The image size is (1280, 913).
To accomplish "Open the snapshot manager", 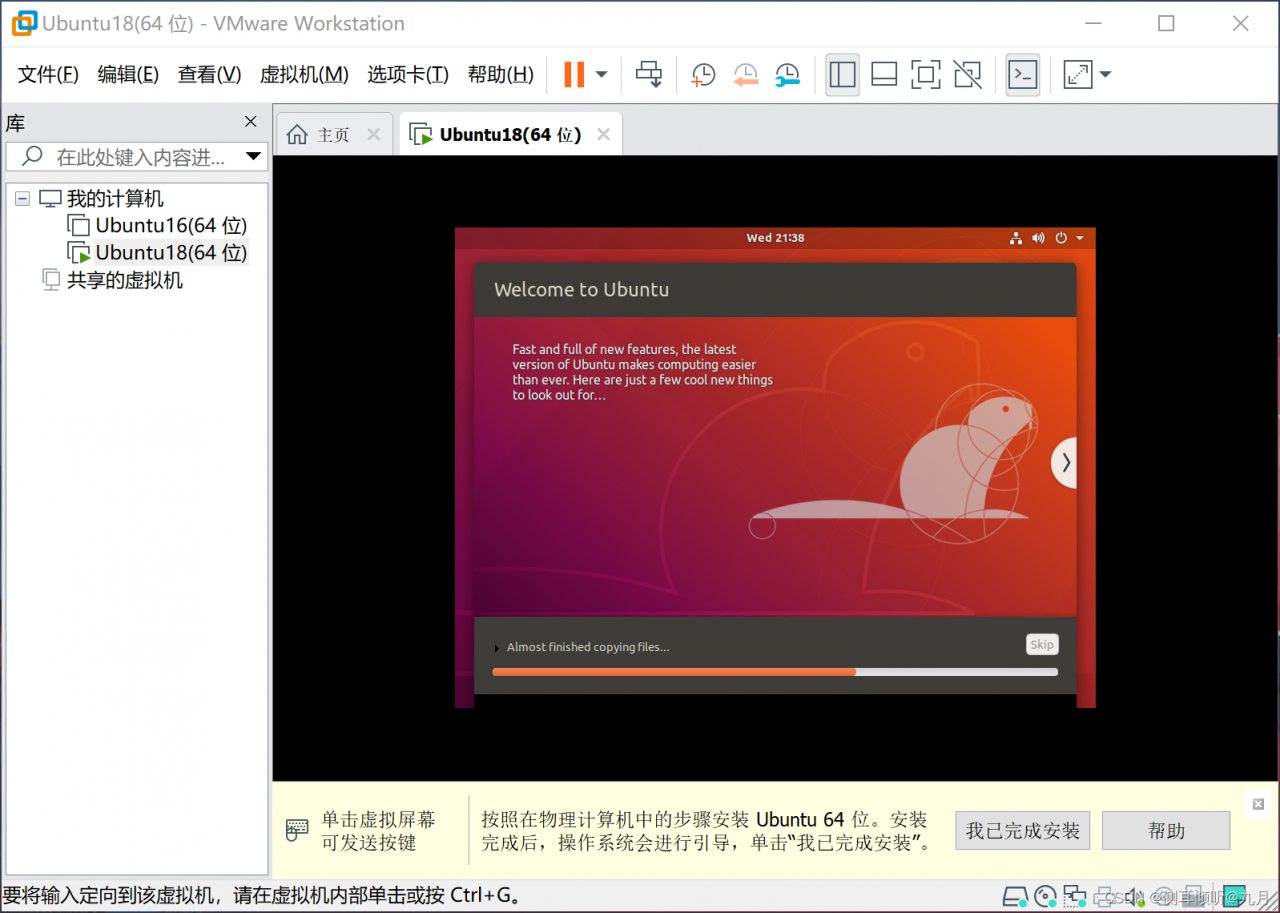I will click(788, 74).
